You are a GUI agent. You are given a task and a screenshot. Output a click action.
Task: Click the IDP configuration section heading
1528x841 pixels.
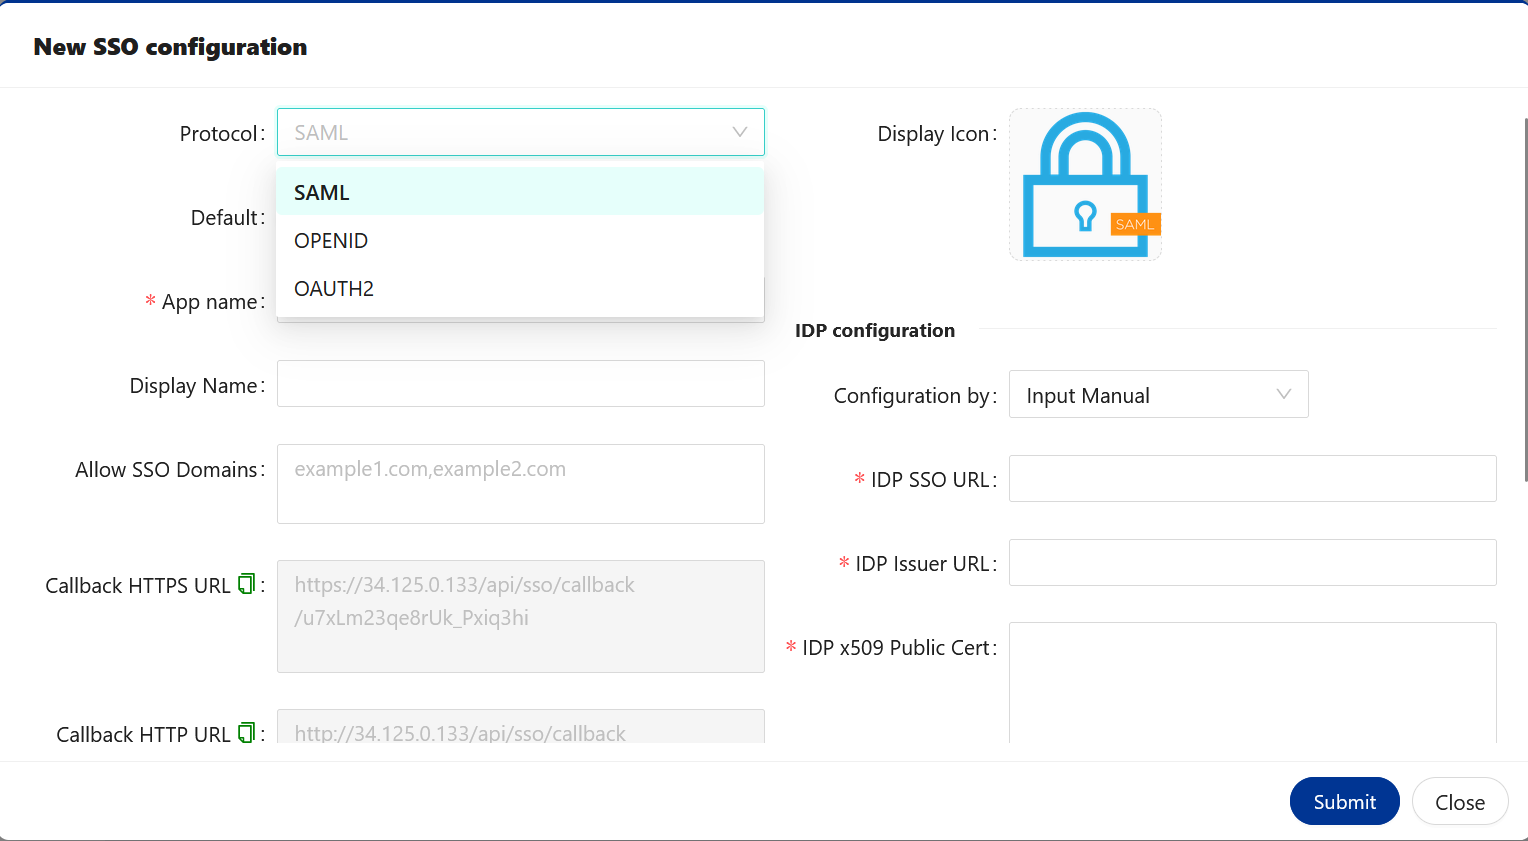pyautogui.click(x=875, y=330)
